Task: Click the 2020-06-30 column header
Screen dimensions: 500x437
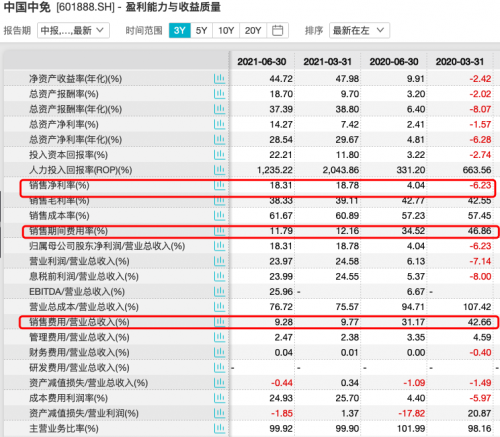Action: pyautogui.click(x=394, y=62)
